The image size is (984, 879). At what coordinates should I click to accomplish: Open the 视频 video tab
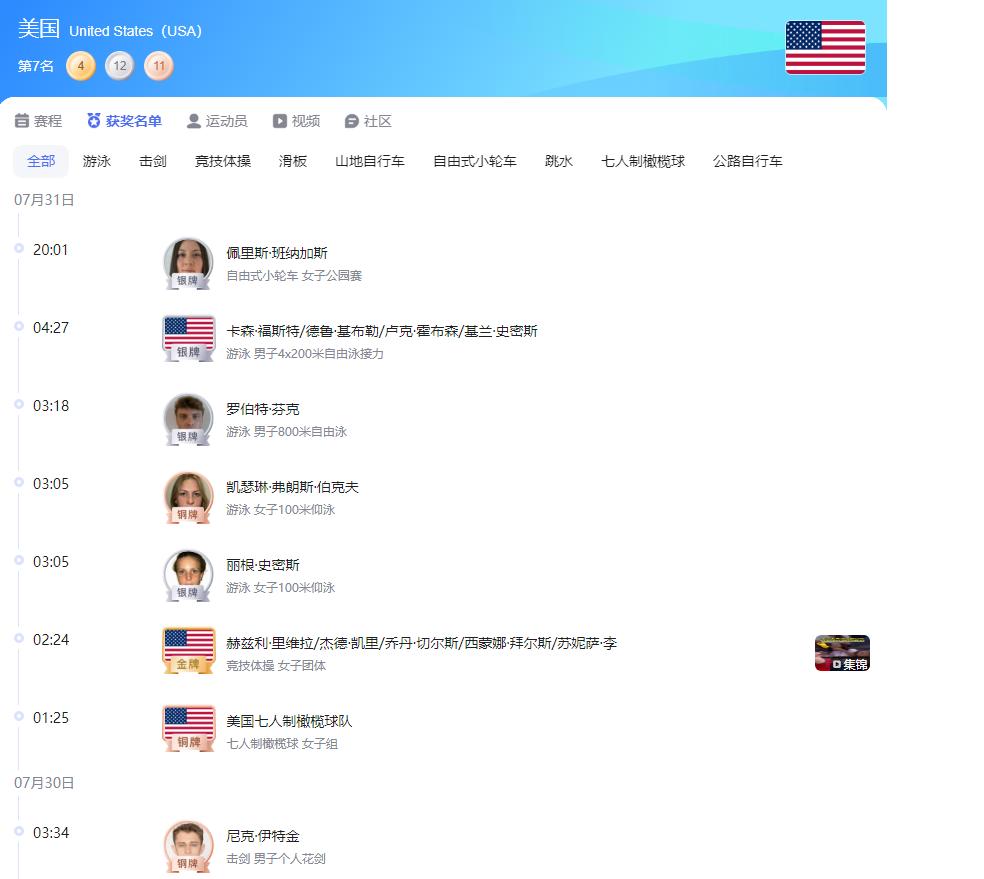[296, 121]
